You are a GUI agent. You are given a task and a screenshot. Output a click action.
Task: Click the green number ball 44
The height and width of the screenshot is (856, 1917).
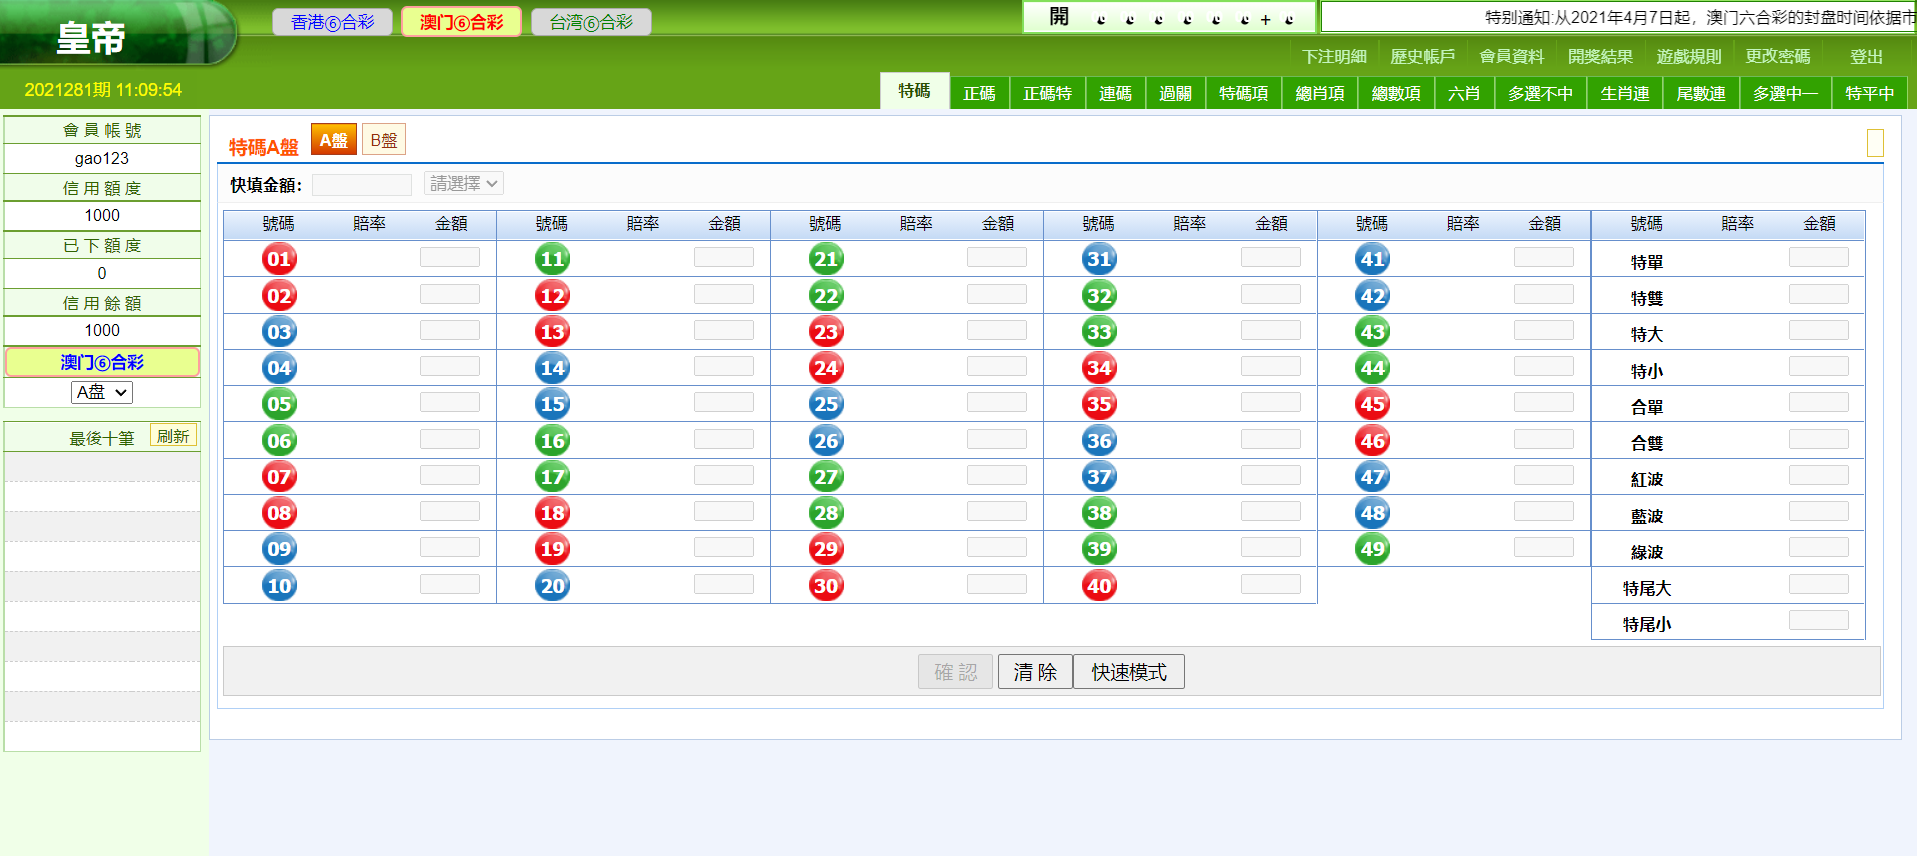(x=1373, y=368)
